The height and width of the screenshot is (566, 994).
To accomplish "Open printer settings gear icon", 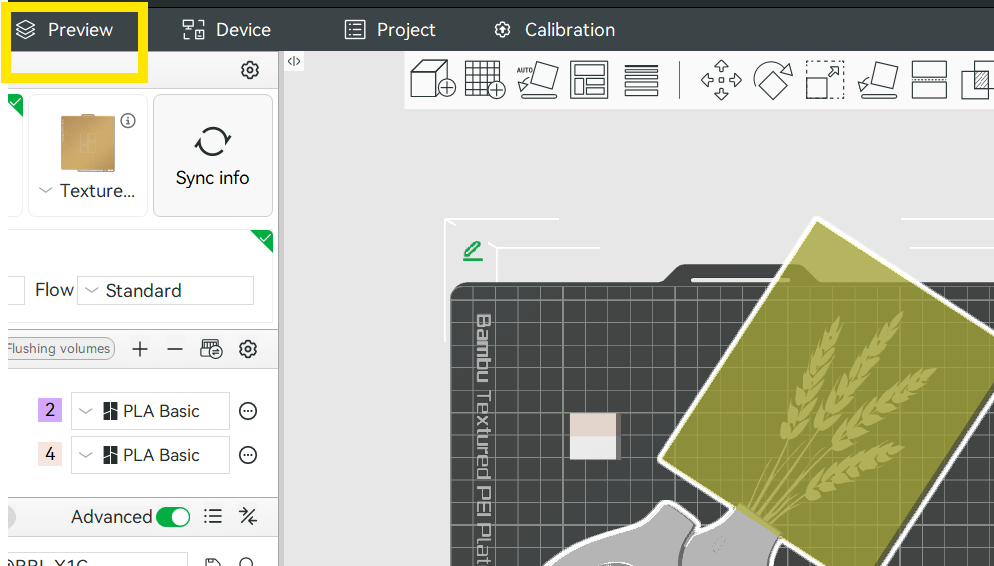I will click(250, 70).
